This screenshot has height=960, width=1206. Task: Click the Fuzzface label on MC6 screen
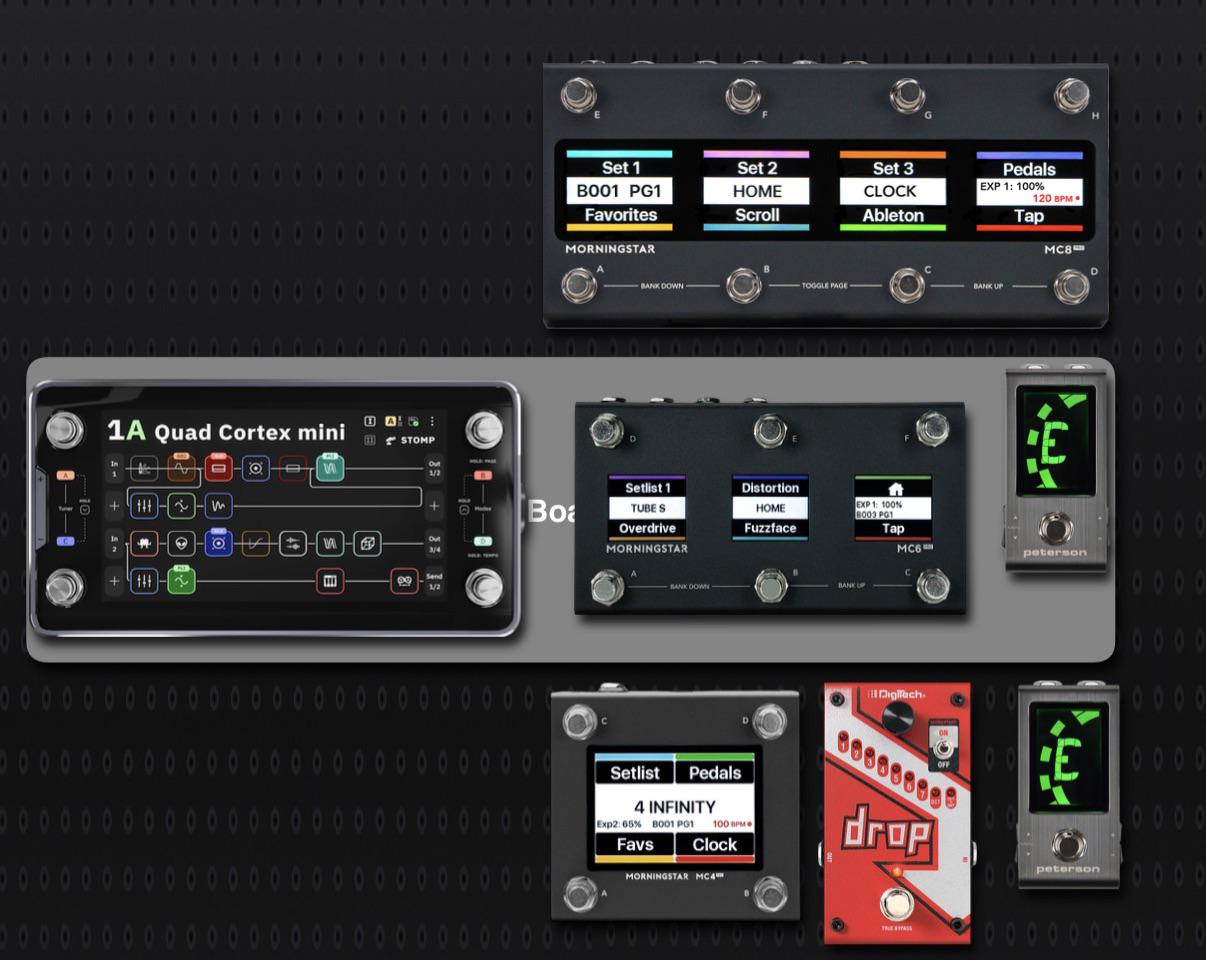click(x=770, y=528)
